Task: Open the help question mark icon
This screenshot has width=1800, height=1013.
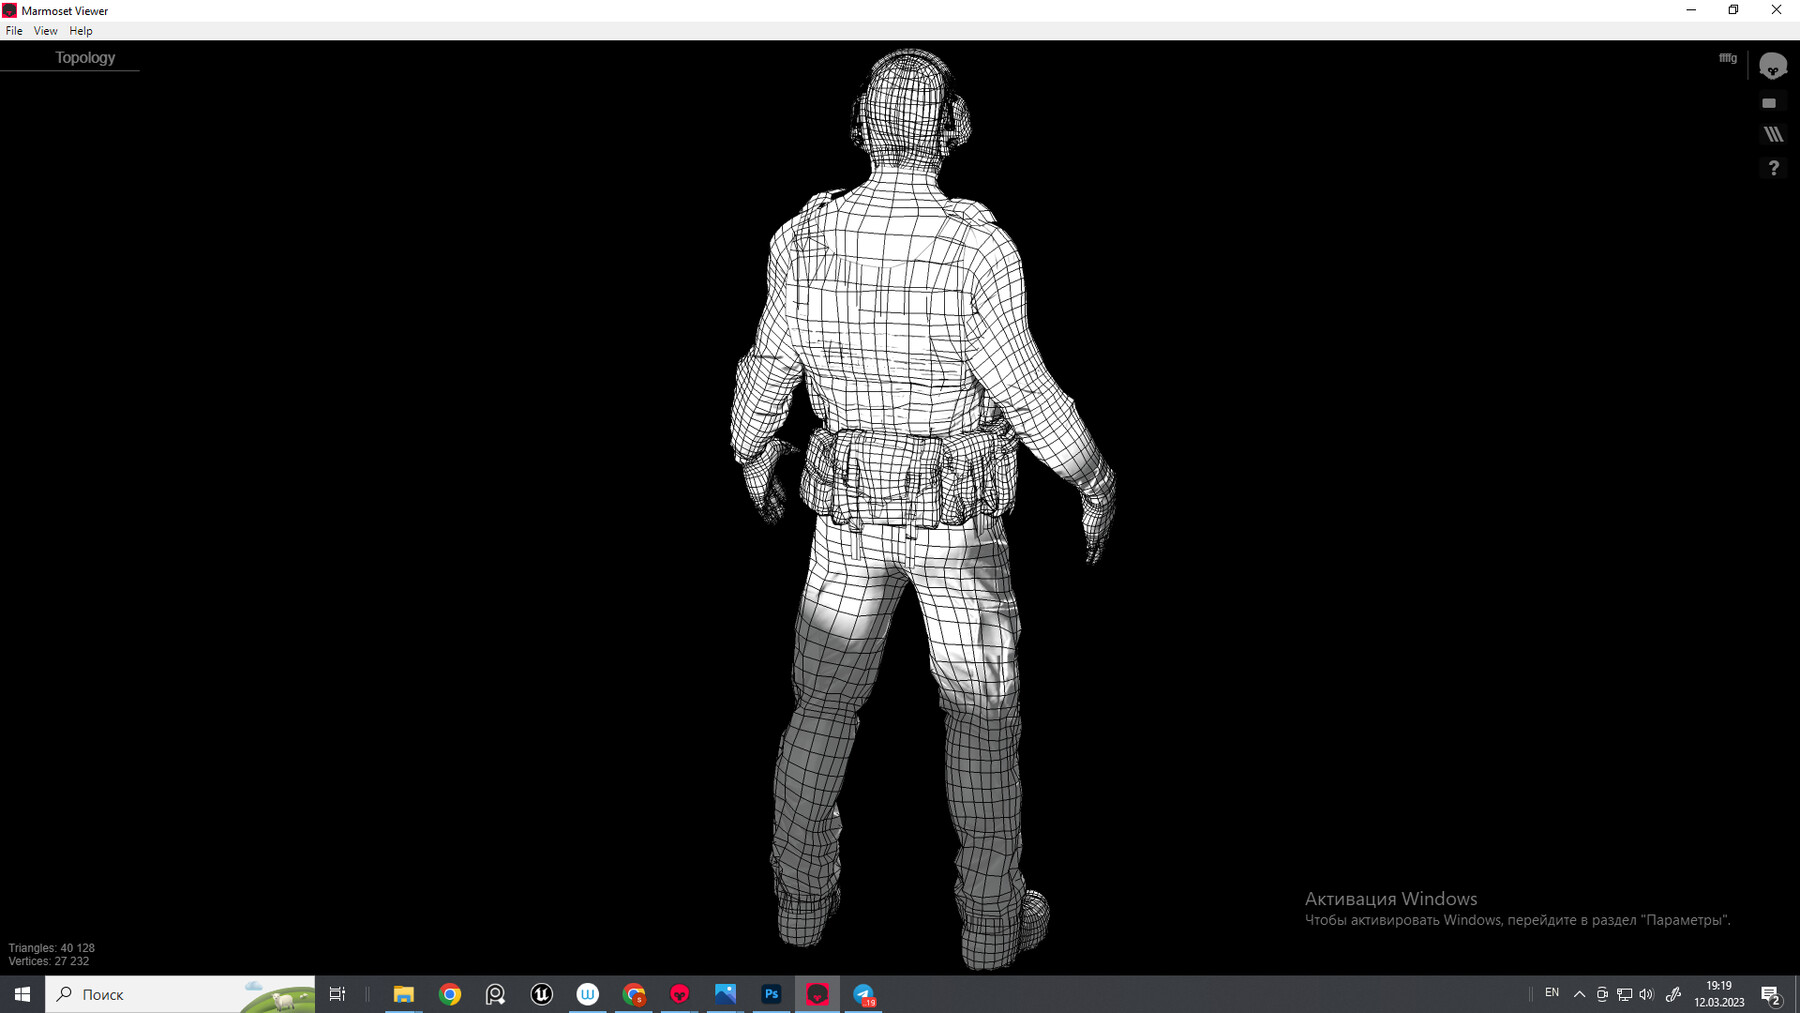Action: pyautogui.click(x=1773, y=167)
